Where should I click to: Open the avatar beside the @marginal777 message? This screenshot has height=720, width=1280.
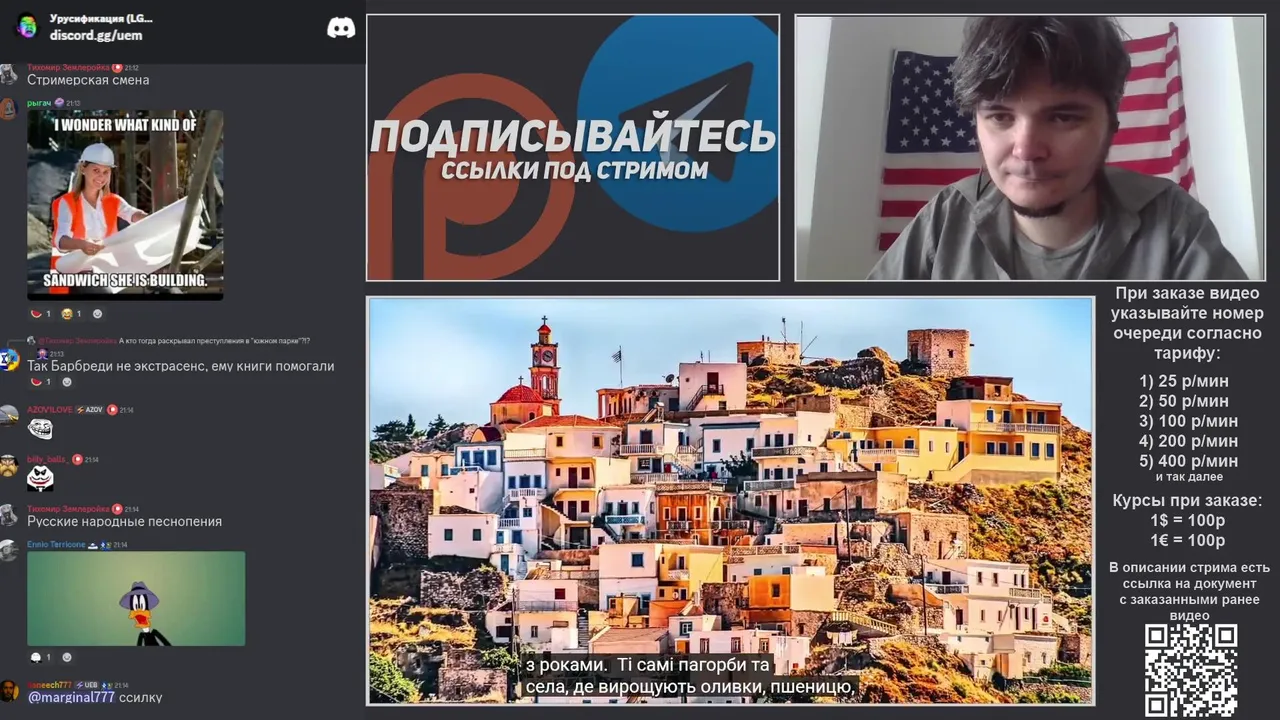pyautogui.click(x=9, y=691)
